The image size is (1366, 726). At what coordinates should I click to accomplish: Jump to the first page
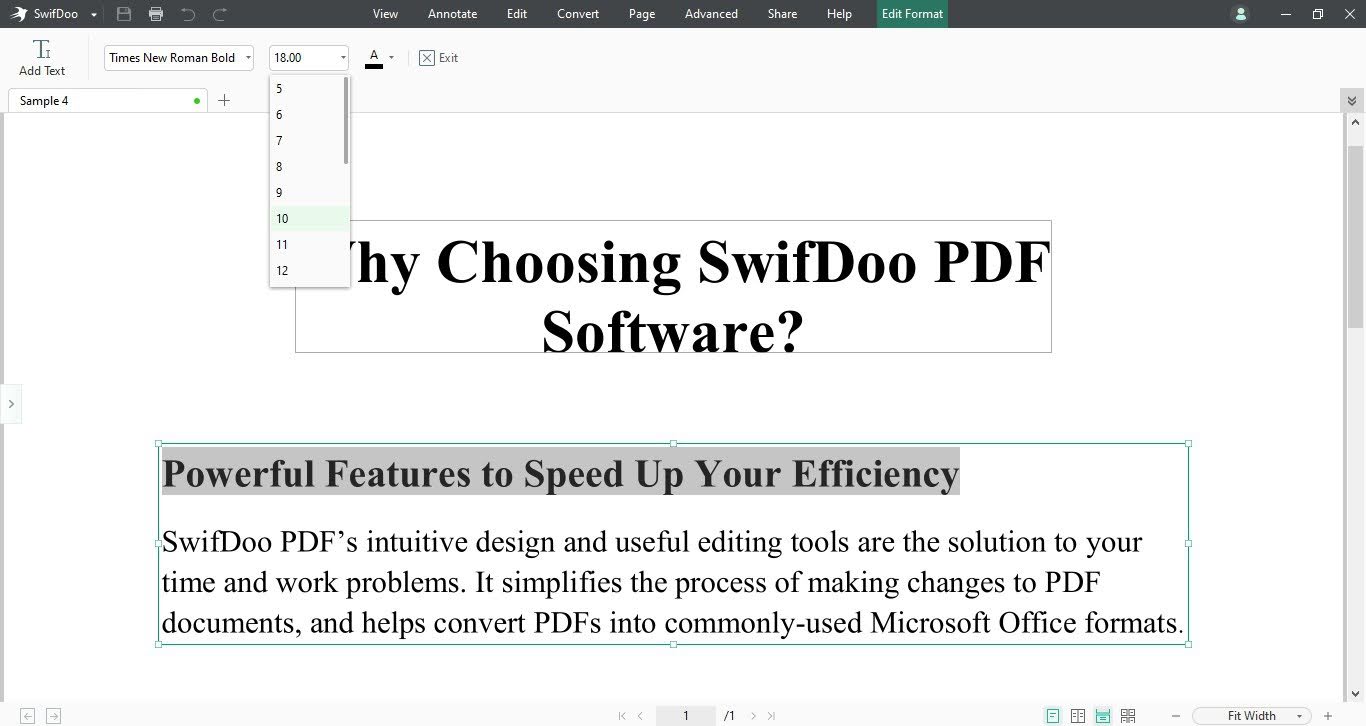coord(622,716)
